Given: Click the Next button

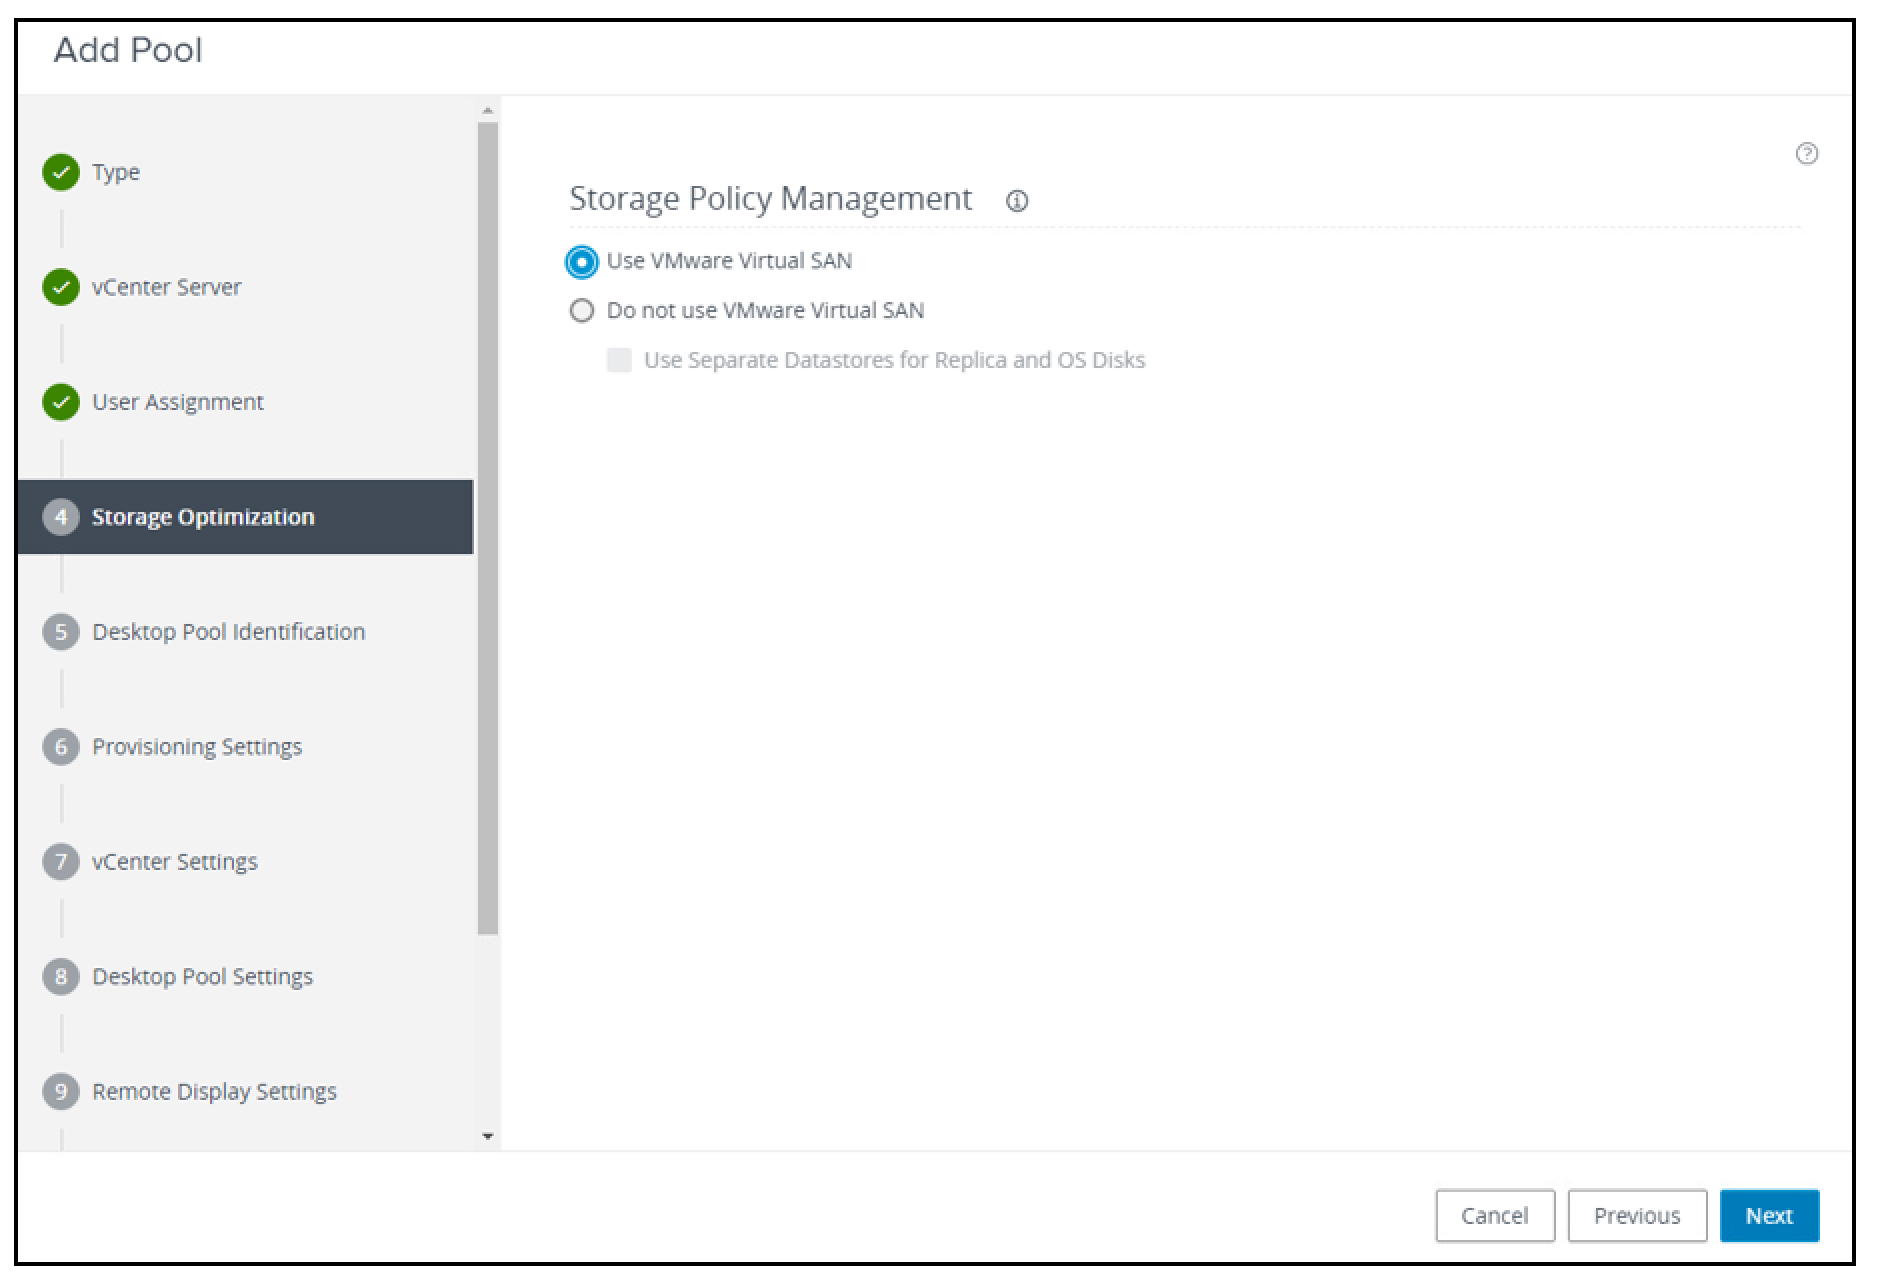Looking at the screenshot, I should tap(1769, 1215).
